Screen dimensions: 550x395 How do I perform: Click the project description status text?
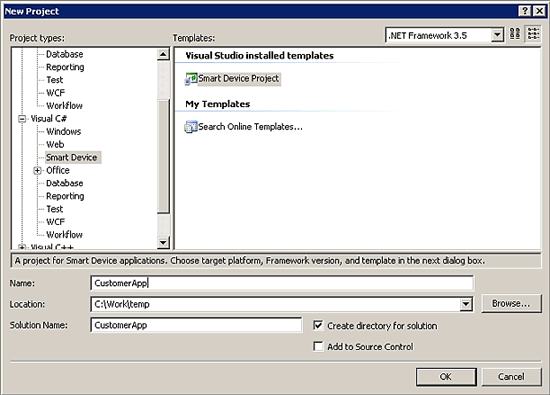click(250, 261)
